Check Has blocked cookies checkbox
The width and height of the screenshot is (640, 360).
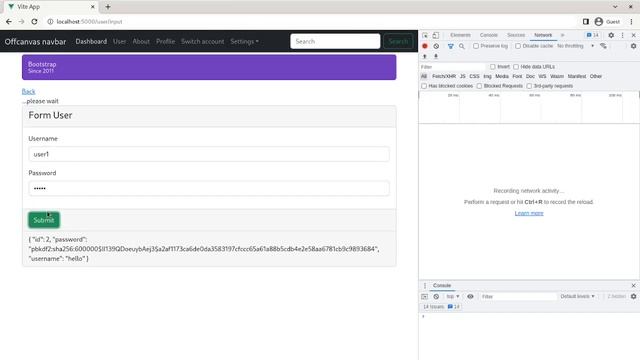click(424, 86)
